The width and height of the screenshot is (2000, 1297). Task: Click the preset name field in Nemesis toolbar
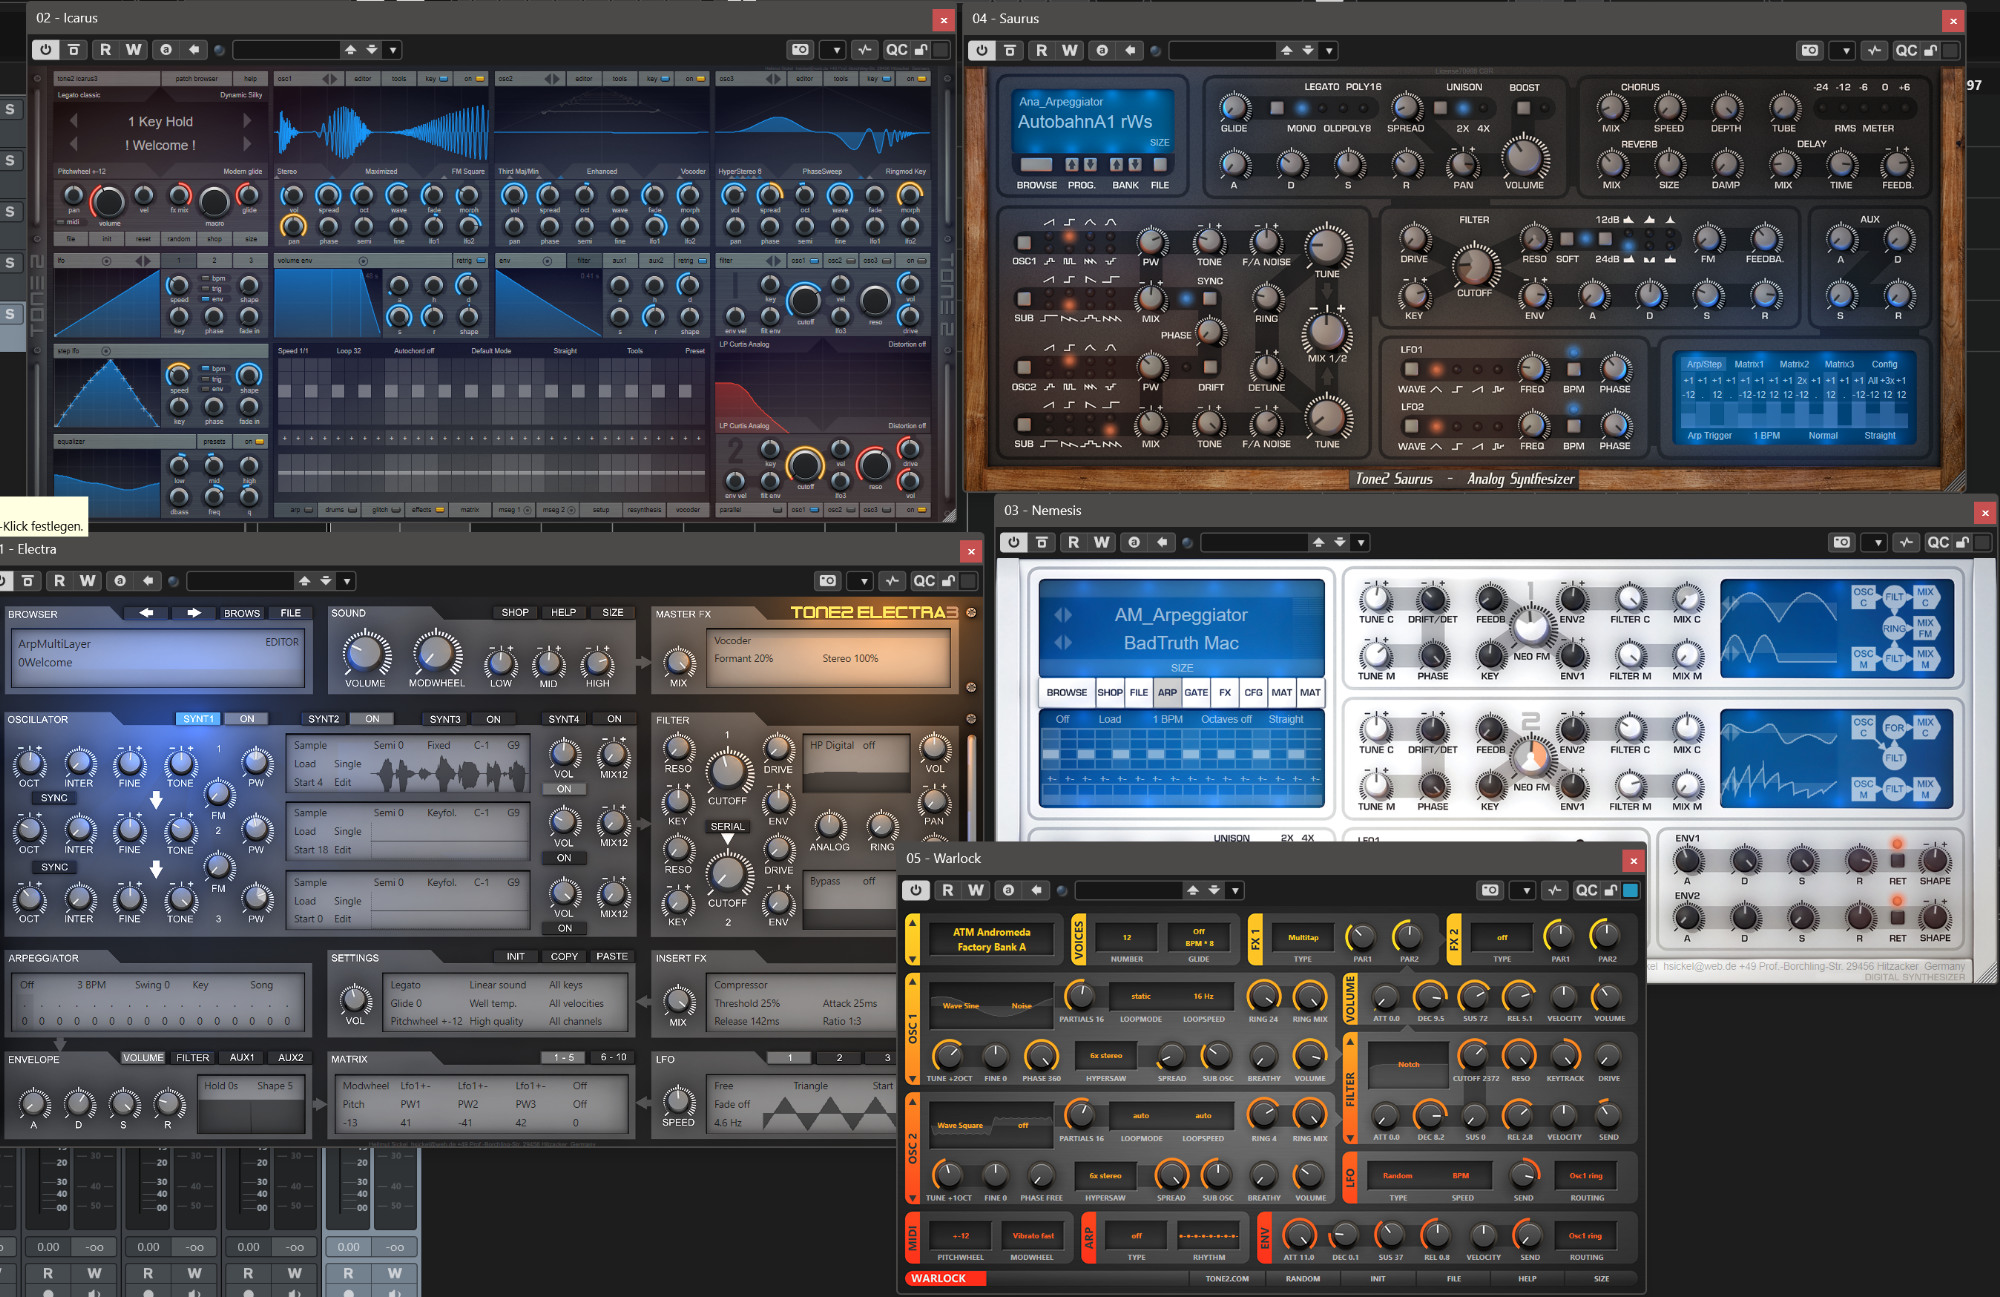[1255, 542]
